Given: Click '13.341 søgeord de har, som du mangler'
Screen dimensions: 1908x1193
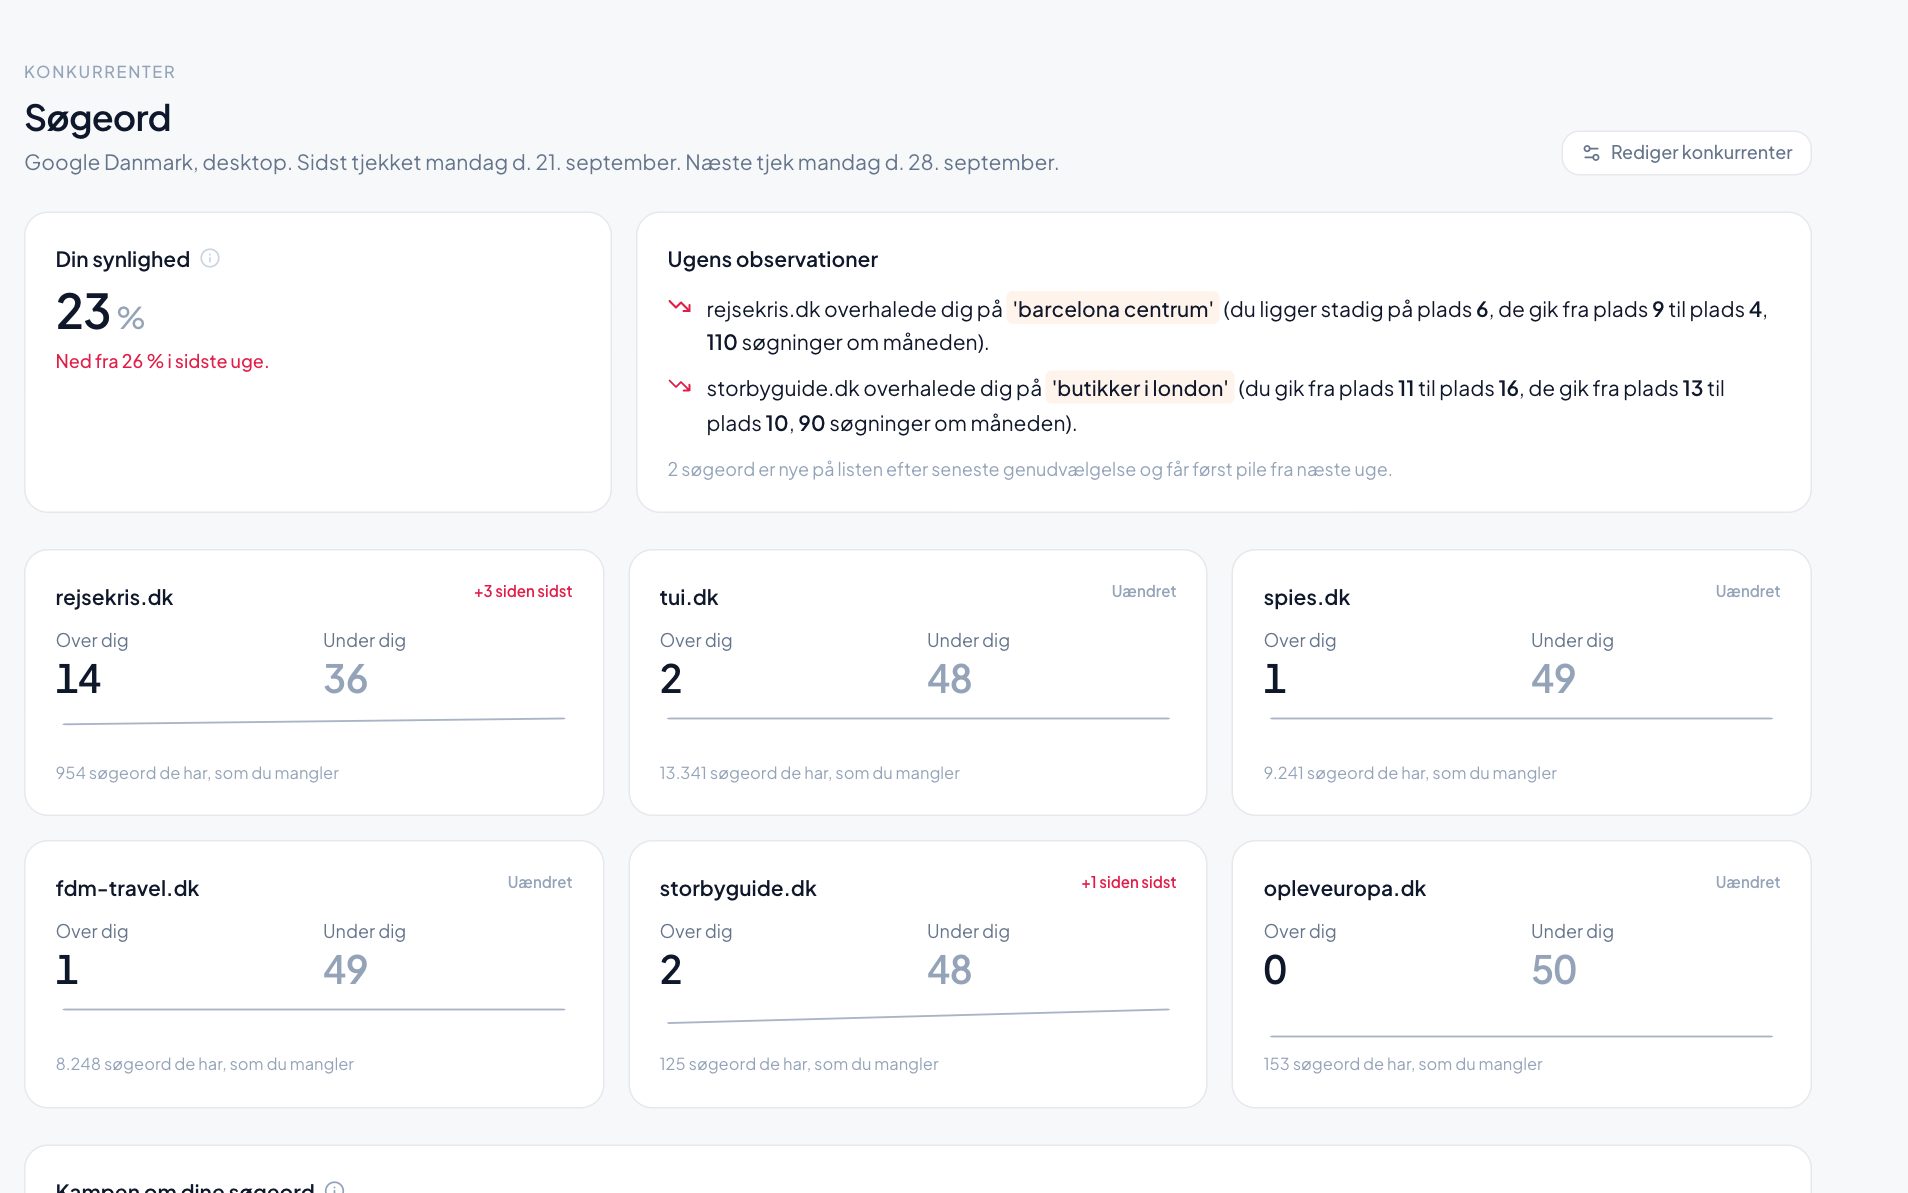Looking at the screenshot, I should (x=809, y=773).
